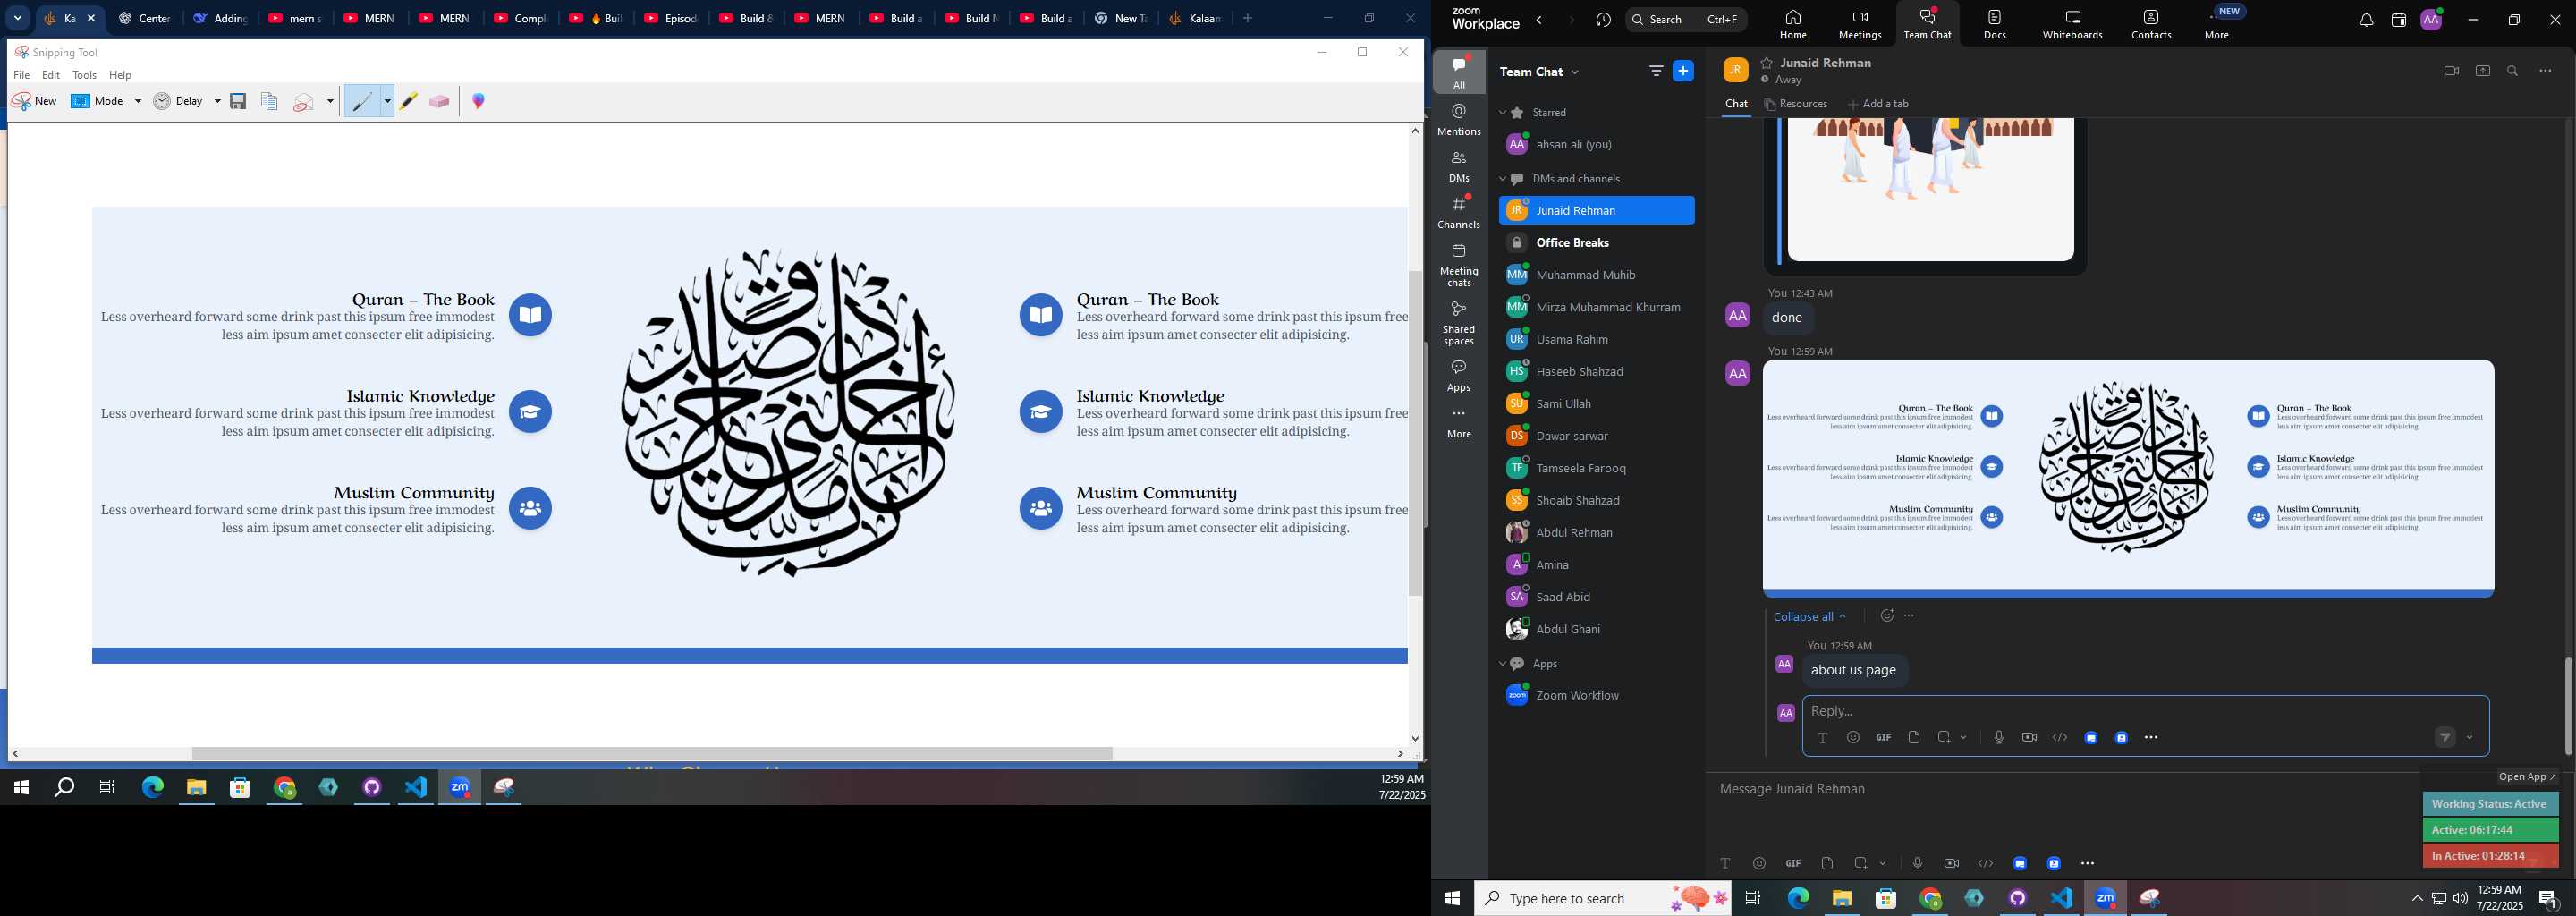This screenshot has height=916, width=2576.
Task: Open Zoom Docs tab
Action: click(x=1995, y=24)
